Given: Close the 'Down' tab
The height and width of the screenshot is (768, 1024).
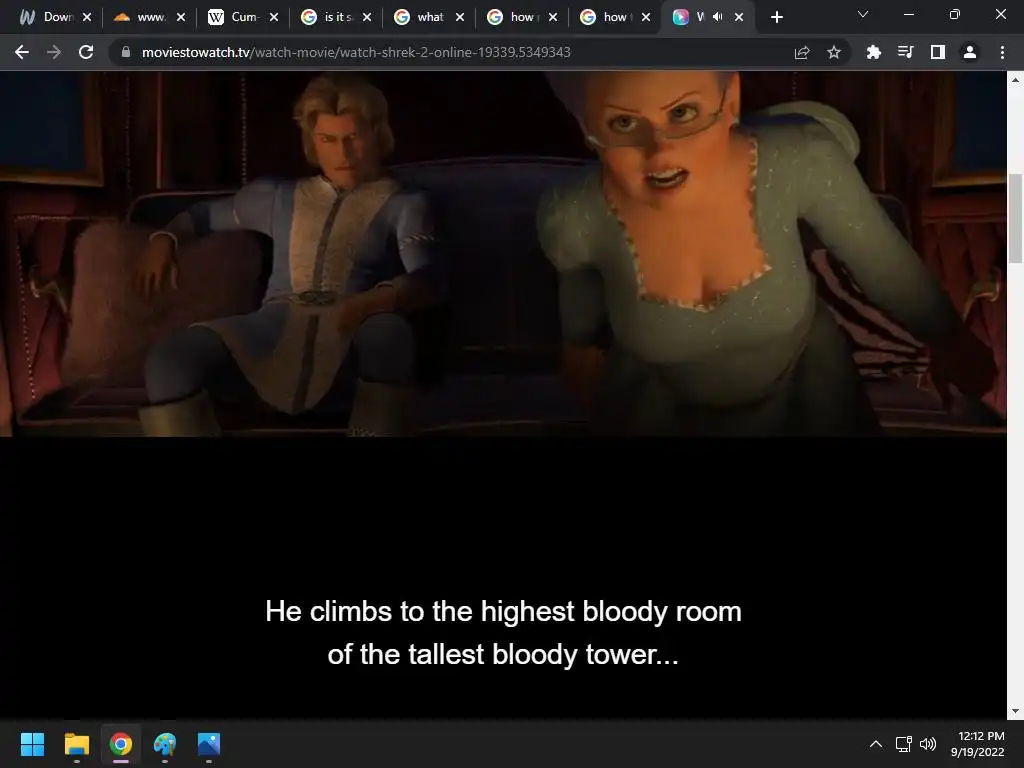Looking at the screenshot, I should (87, 17).
